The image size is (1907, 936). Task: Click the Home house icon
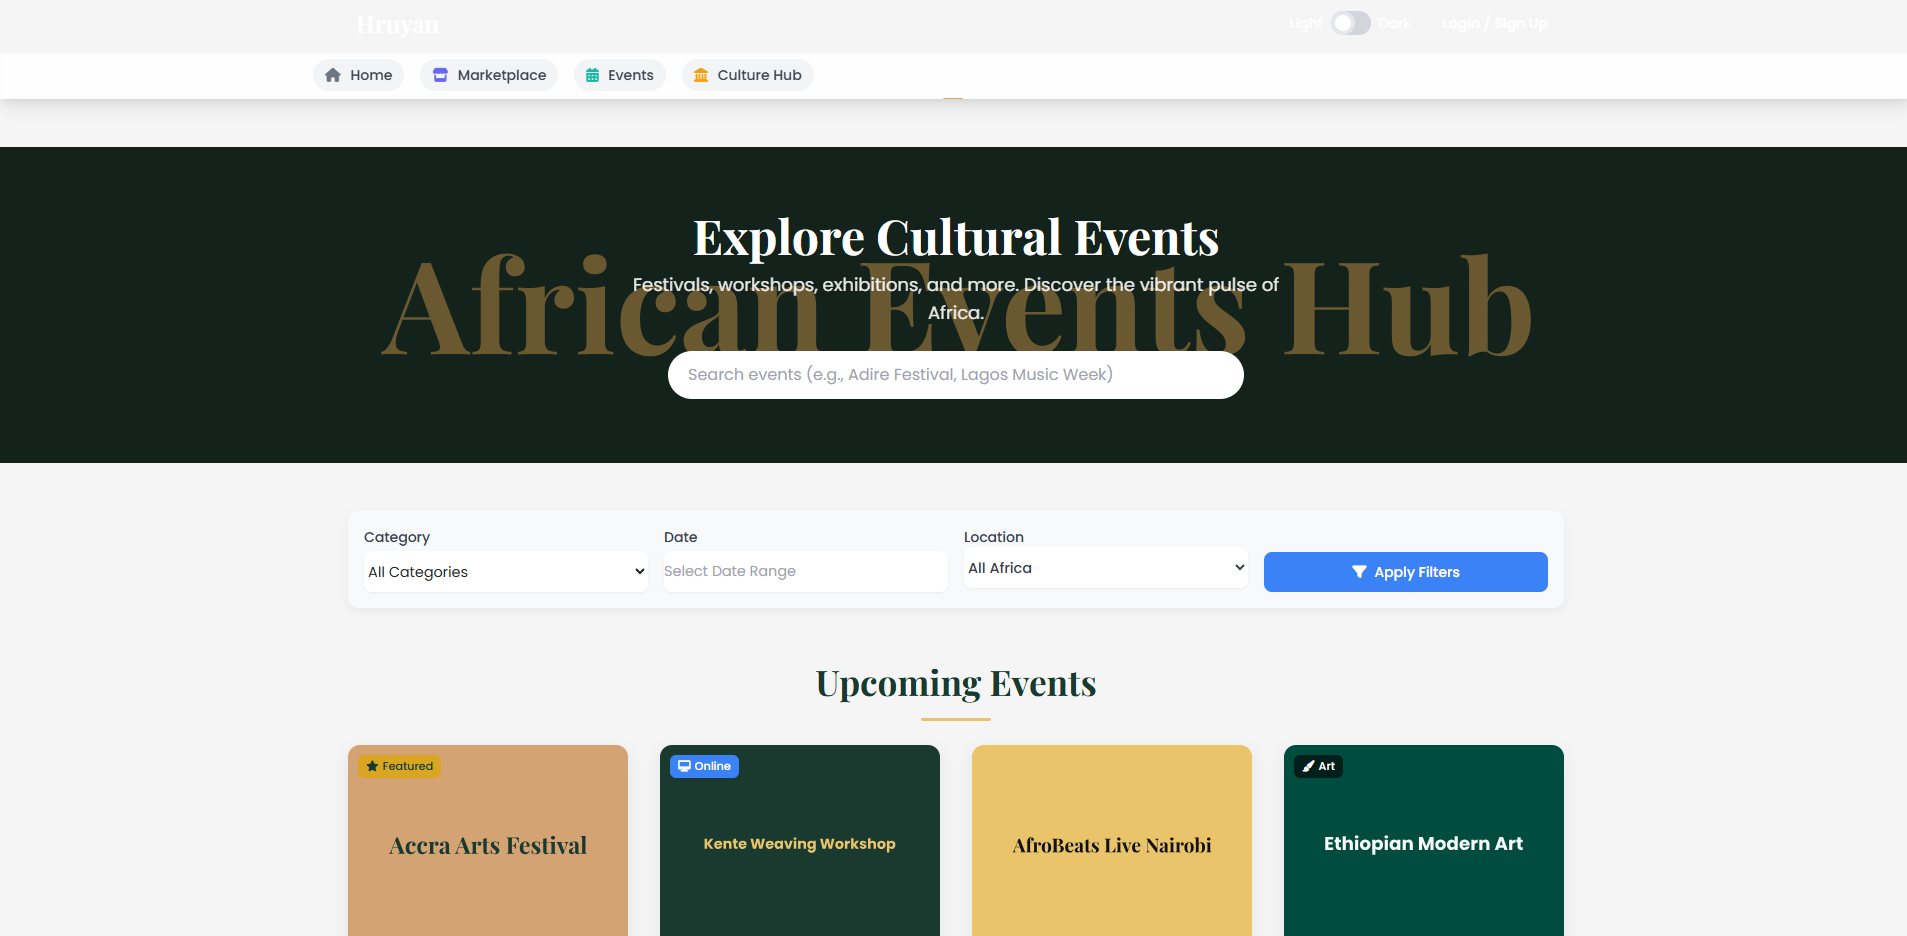333,75
